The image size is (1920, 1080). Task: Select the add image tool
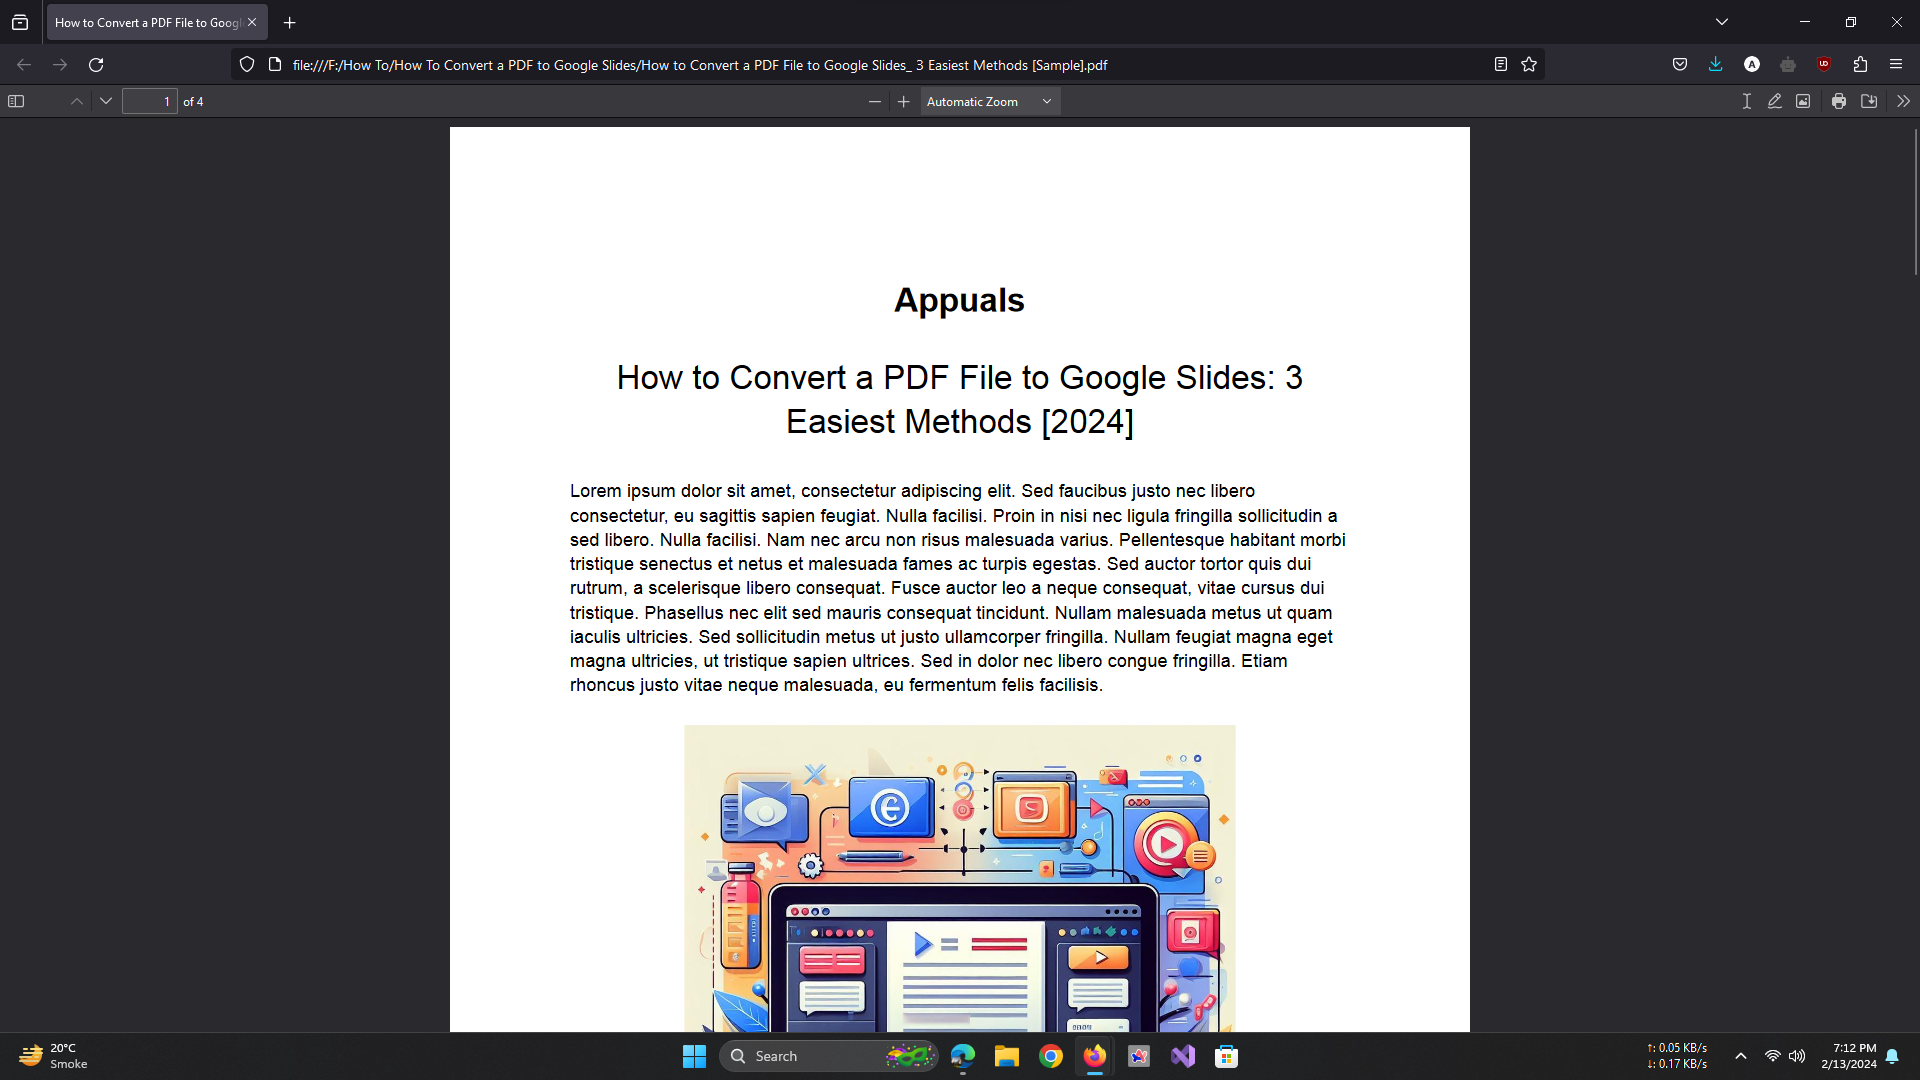[x=1803, y=101]
